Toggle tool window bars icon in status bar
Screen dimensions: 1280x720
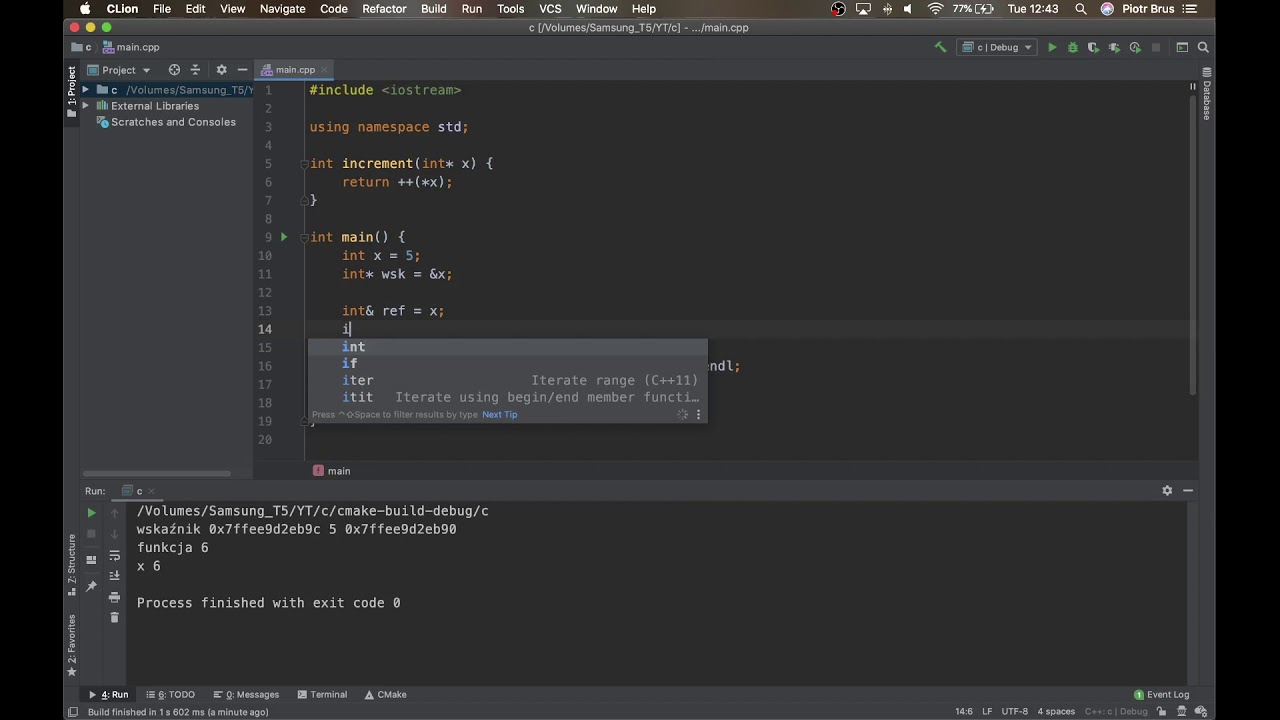72,712
